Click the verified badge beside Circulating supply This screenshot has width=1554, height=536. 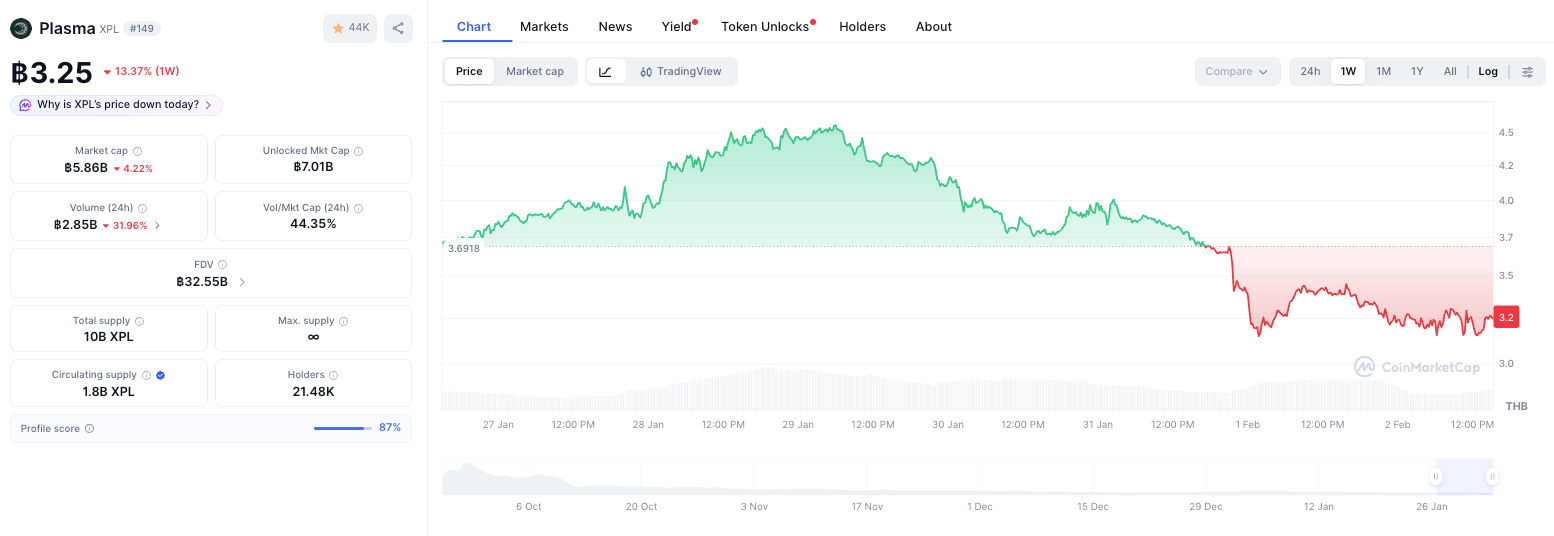160,375
